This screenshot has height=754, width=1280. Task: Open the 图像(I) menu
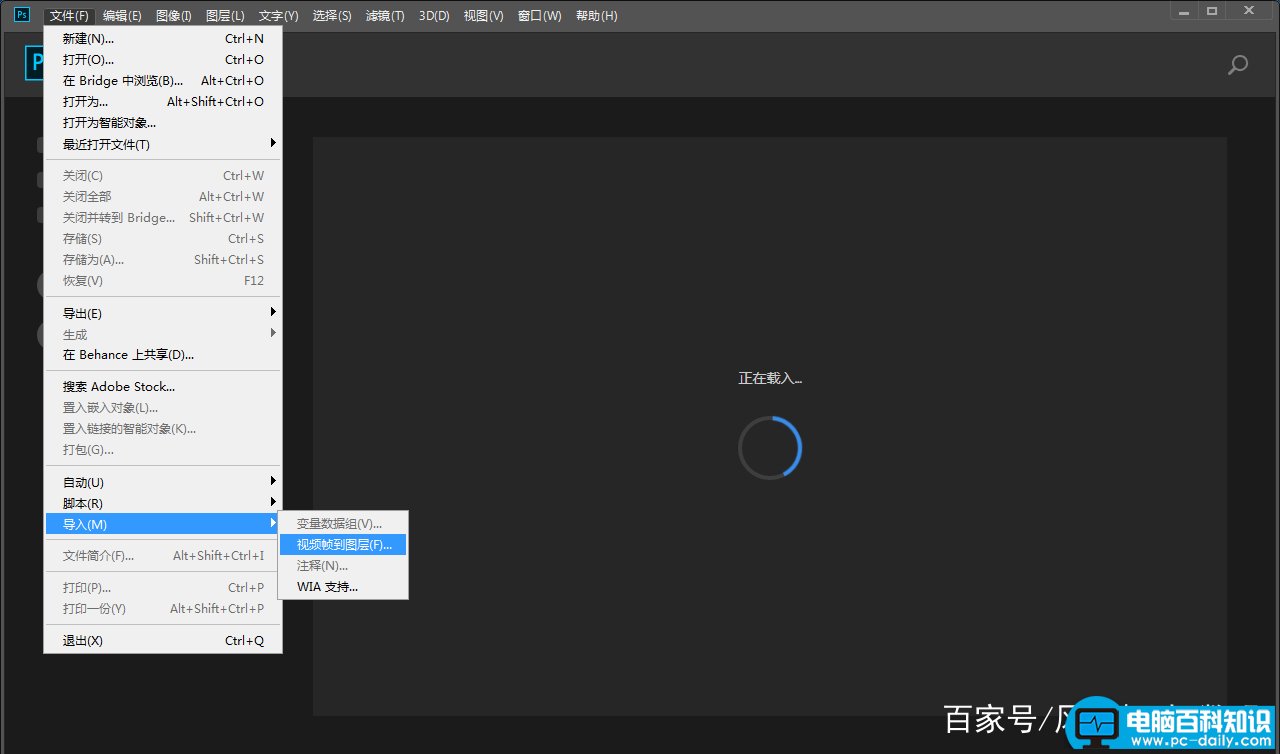(174, 16)
